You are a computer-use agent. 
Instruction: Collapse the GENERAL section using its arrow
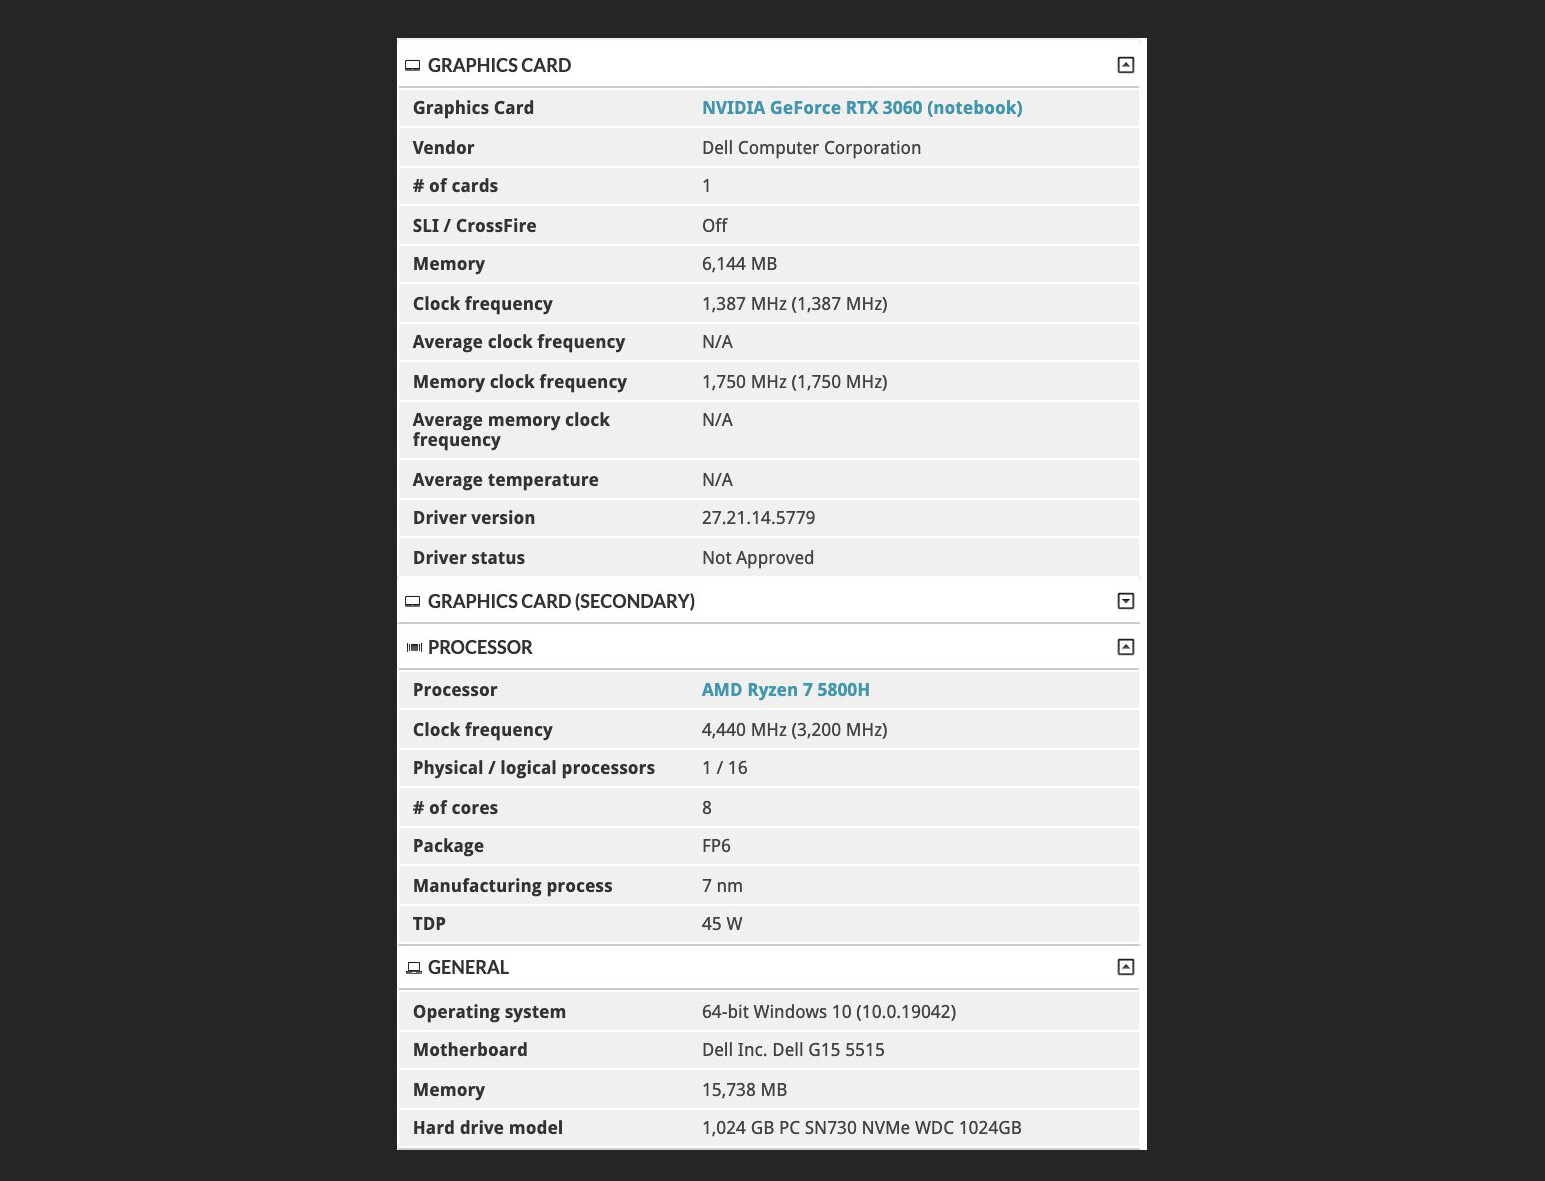pyautogui.click(x=1125, y=967)
